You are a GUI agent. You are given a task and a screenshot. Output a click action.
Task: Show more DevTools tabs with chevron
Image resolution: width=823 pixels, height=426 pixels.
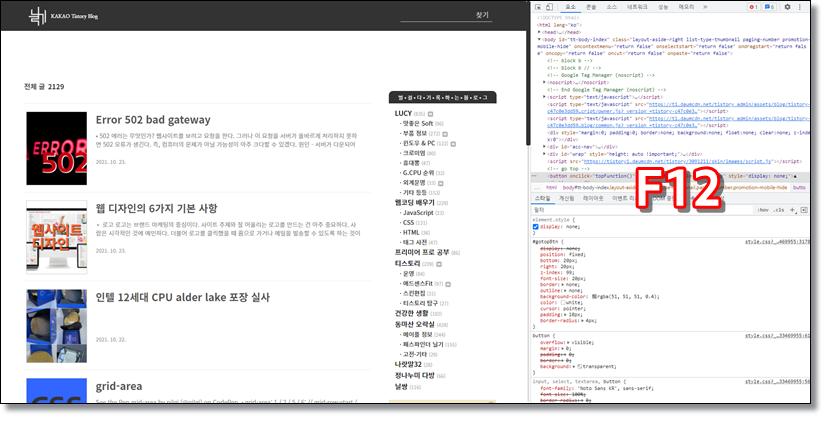point(705,7)
